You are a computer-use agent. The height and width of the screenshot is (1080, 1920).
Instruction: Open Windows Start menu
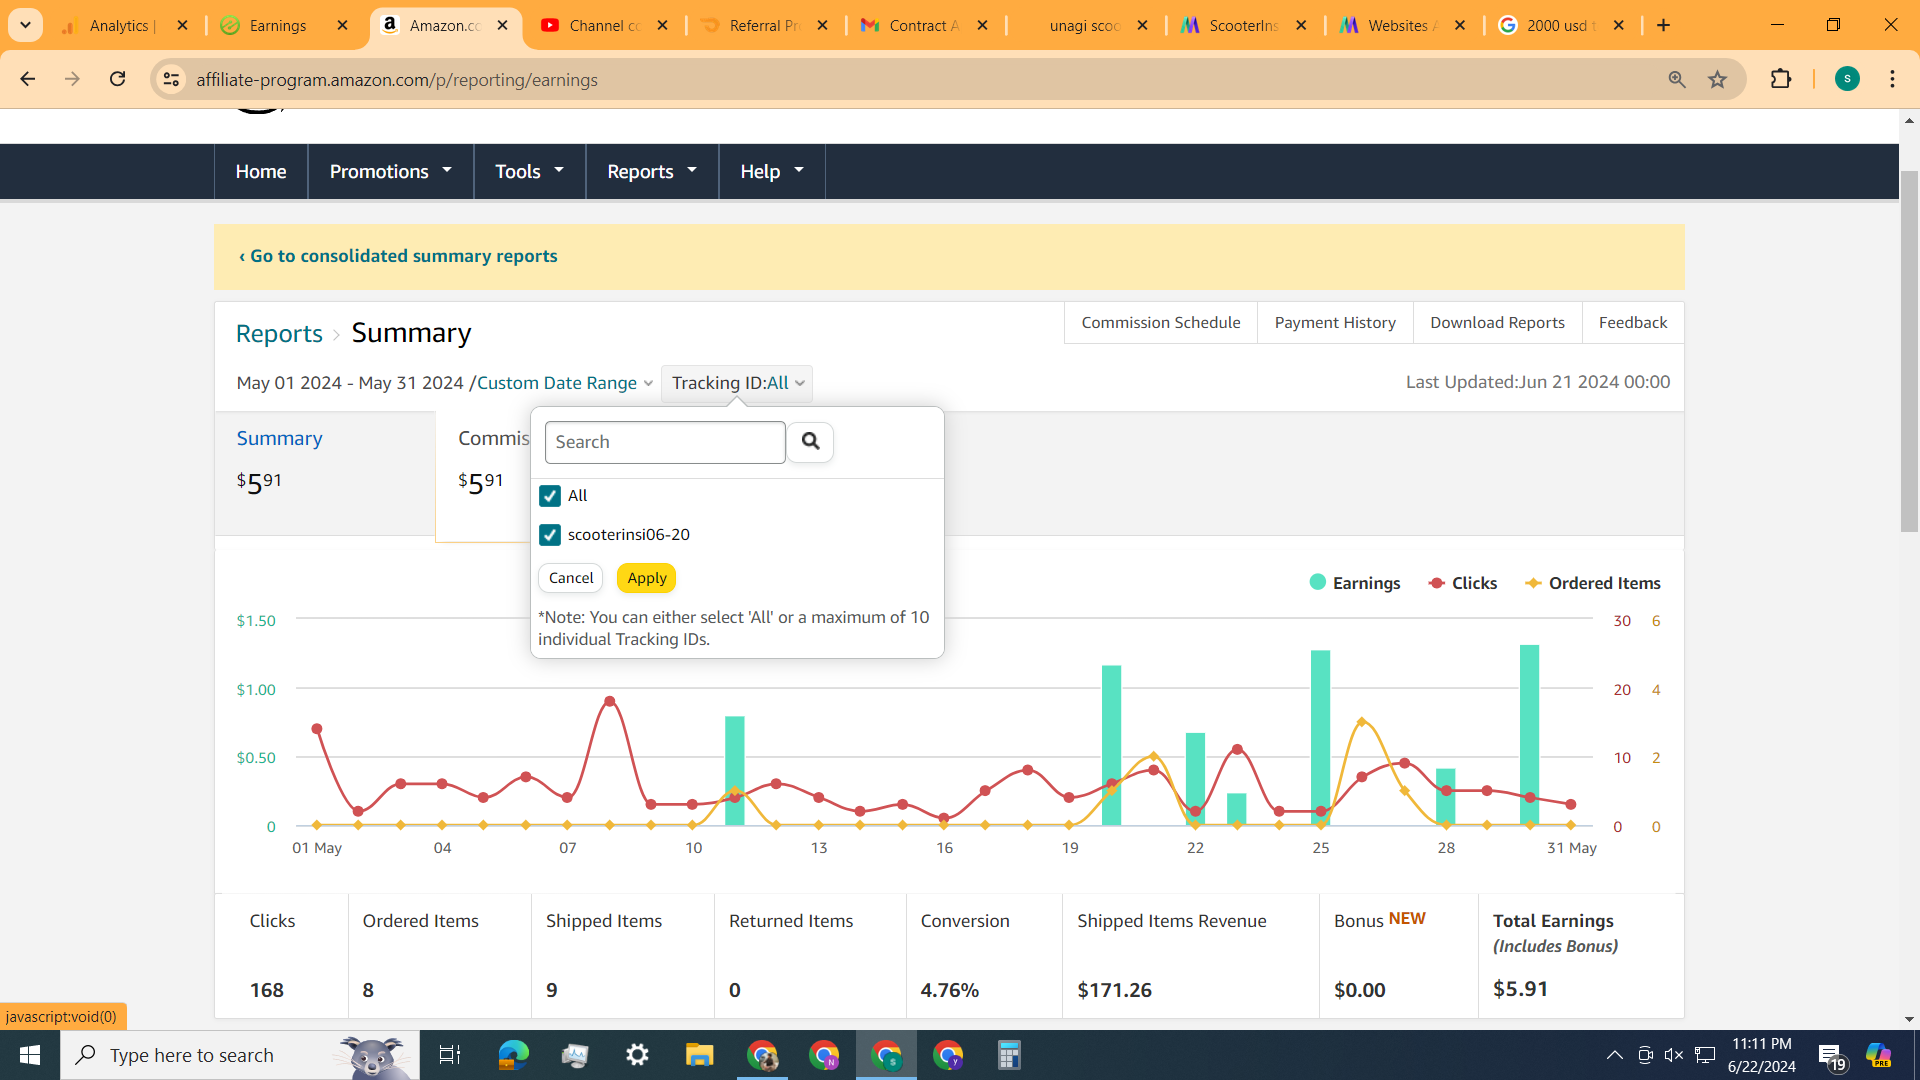point(30,1055)
